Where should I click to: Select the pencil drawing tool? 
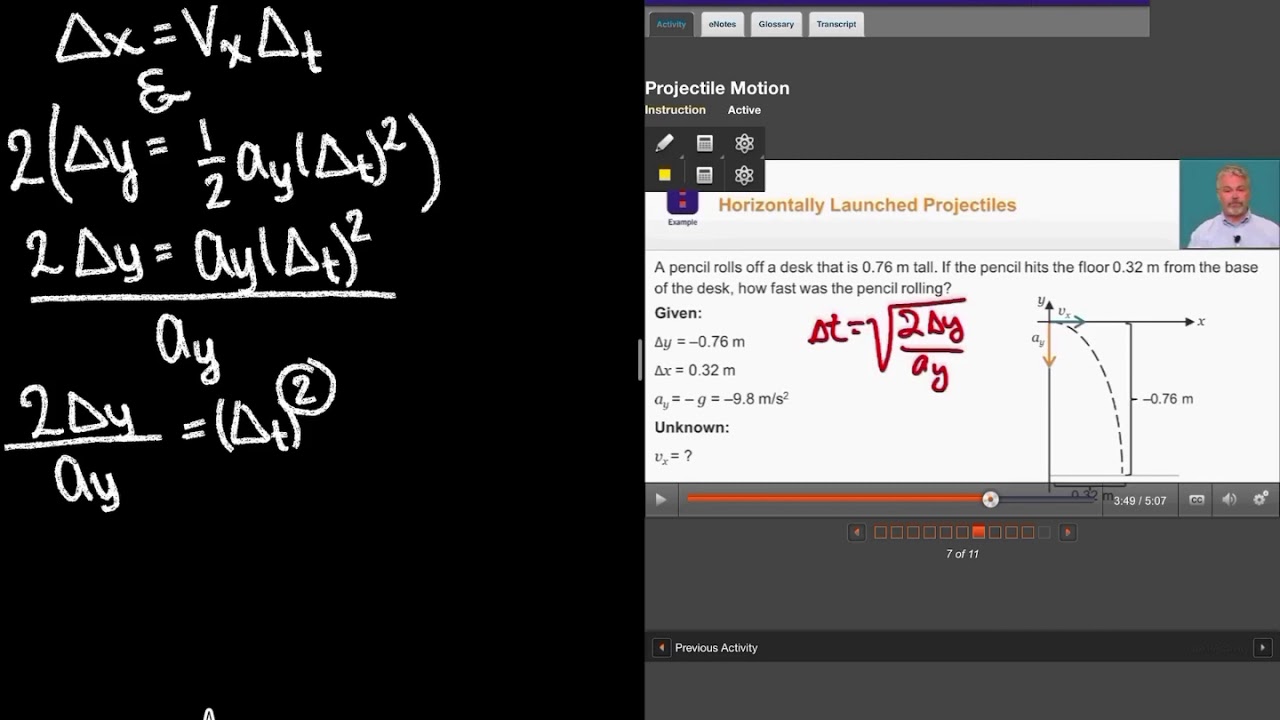[x=664, y=143]
